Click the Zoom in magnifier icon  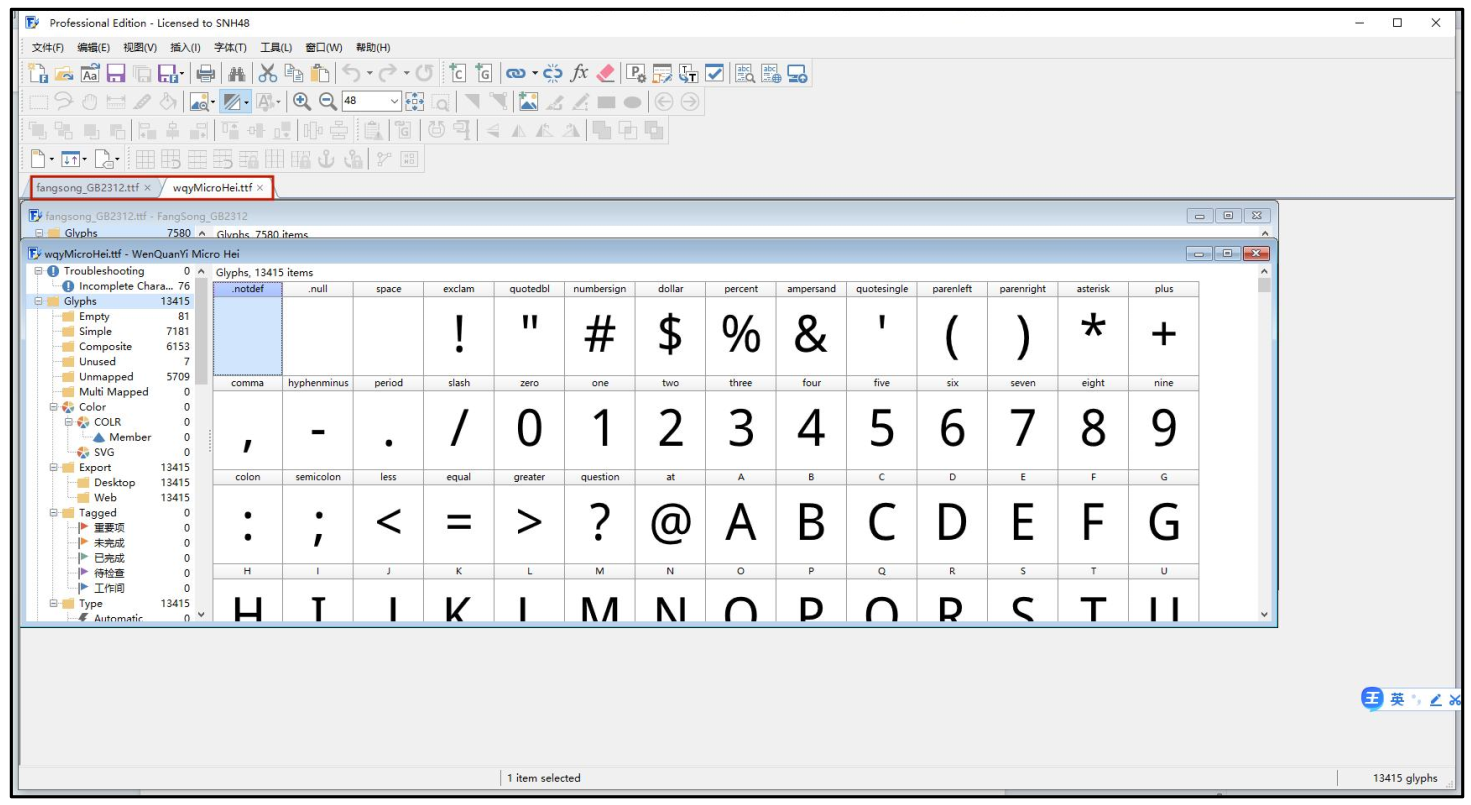coord(301,101)
